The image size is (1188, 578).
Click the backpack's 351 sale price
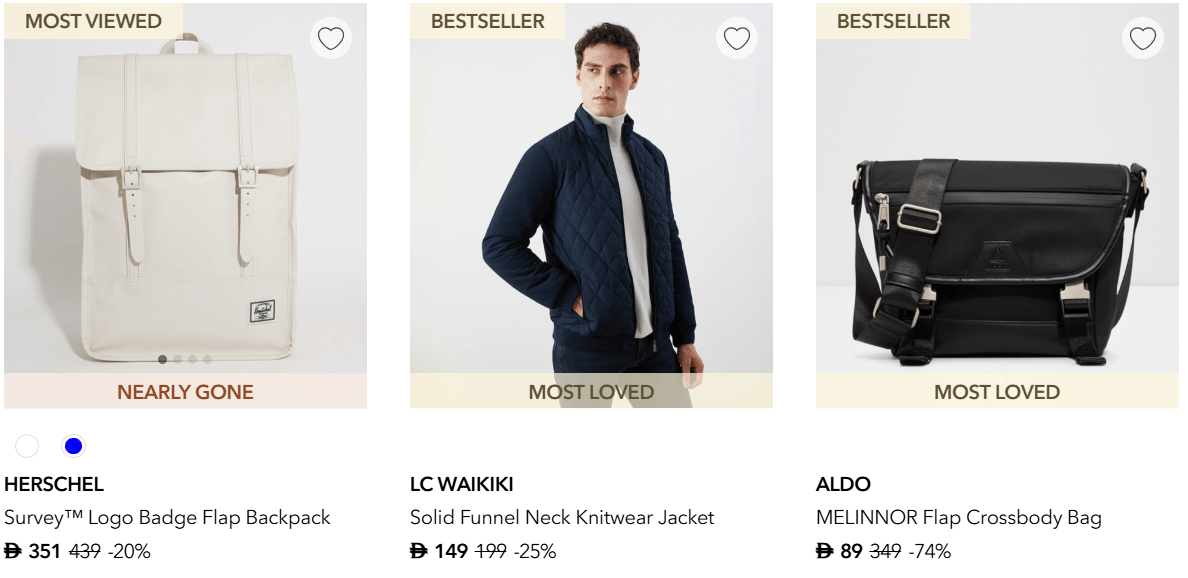(44, 551)
